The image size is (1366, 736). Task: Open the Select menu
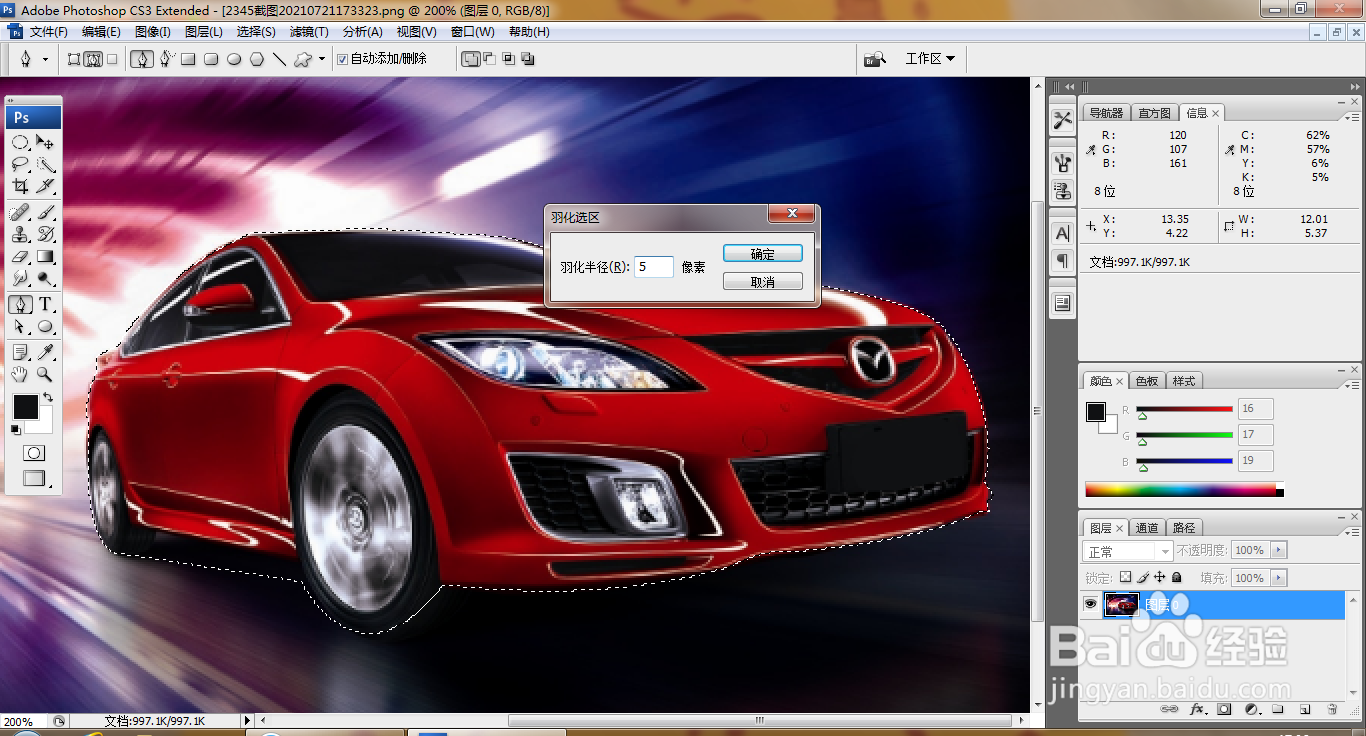coord(255,32)
